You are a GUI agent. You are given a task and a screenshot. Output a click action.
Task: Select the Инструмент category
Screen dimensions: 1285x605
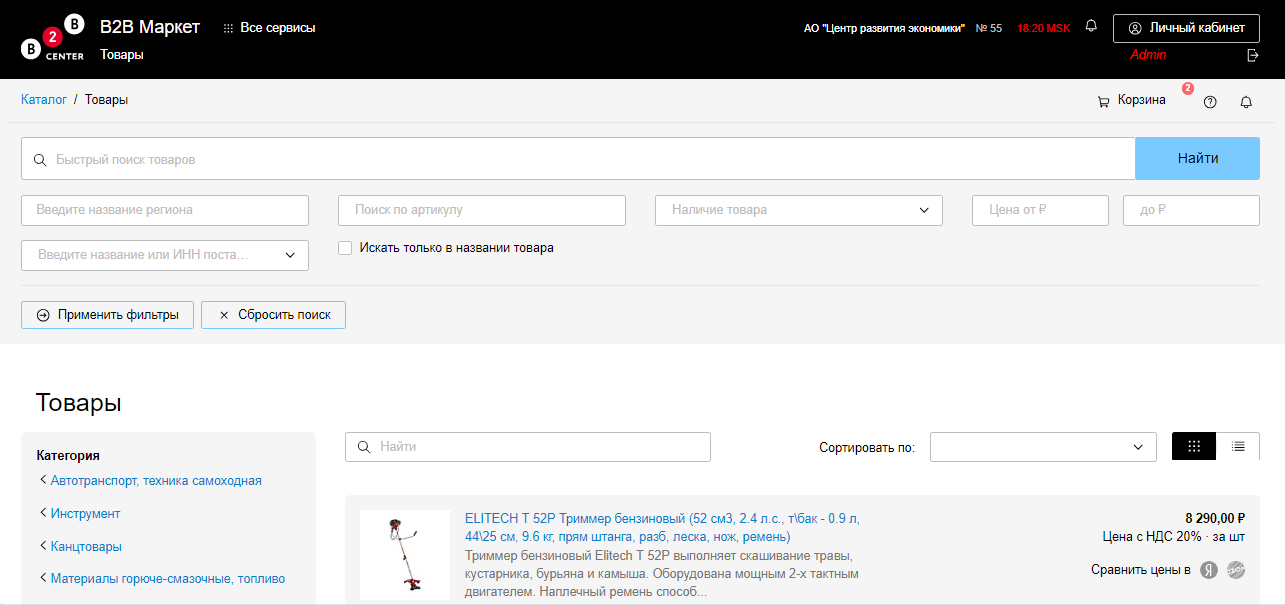click(85, 514)
